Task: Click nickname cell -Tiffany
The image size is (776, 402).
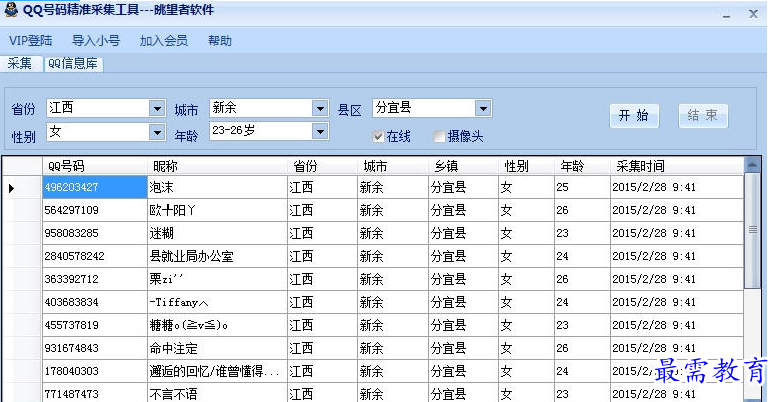Action: [217, 302]
